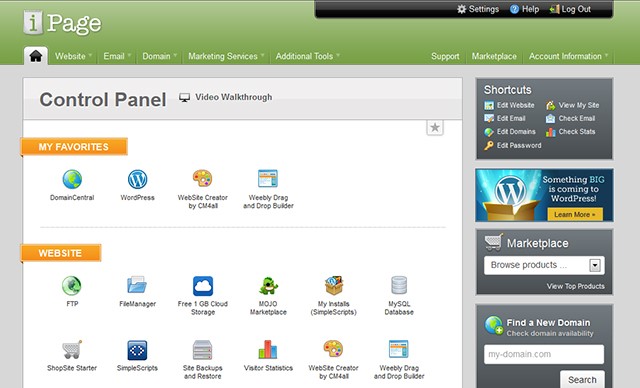Expand the Account Information menu
The width and height of the screenshot is (640, 388).
point(568,56)
